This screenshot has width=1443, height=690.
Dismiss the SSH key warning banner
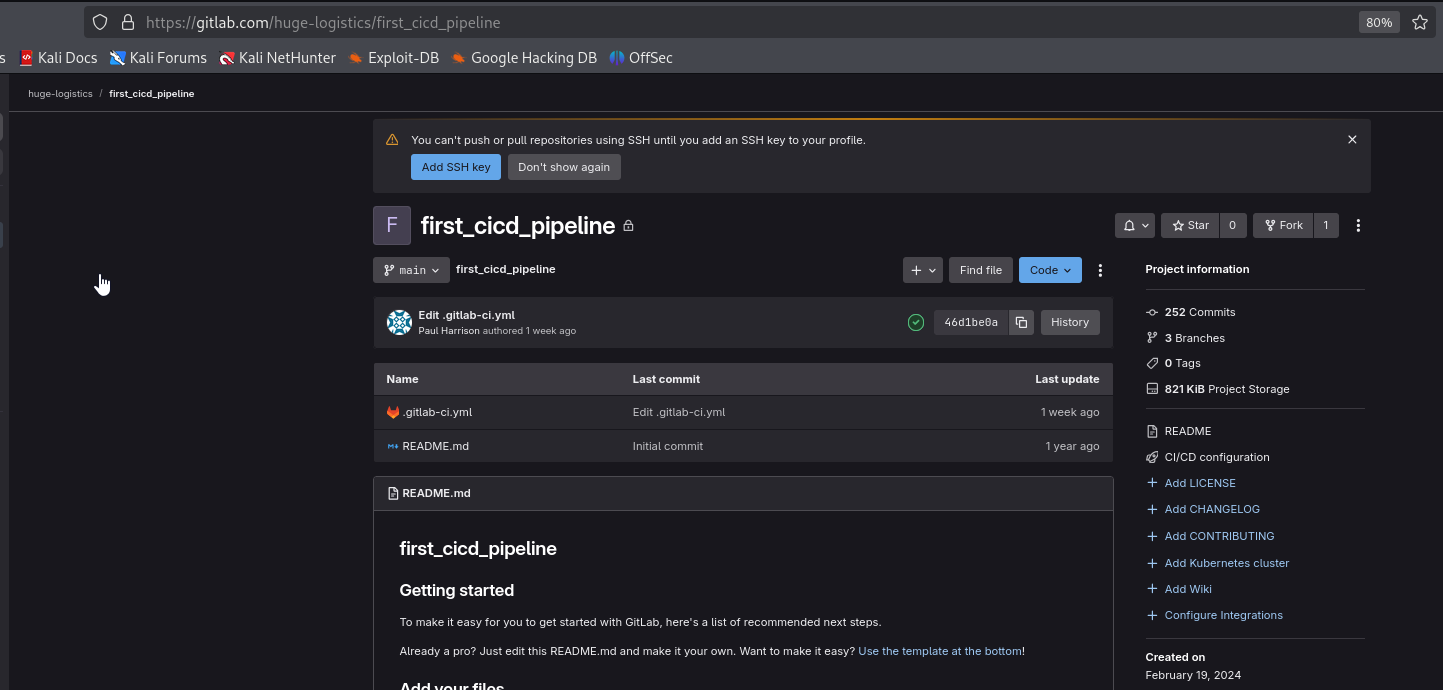click(1352, 140)
